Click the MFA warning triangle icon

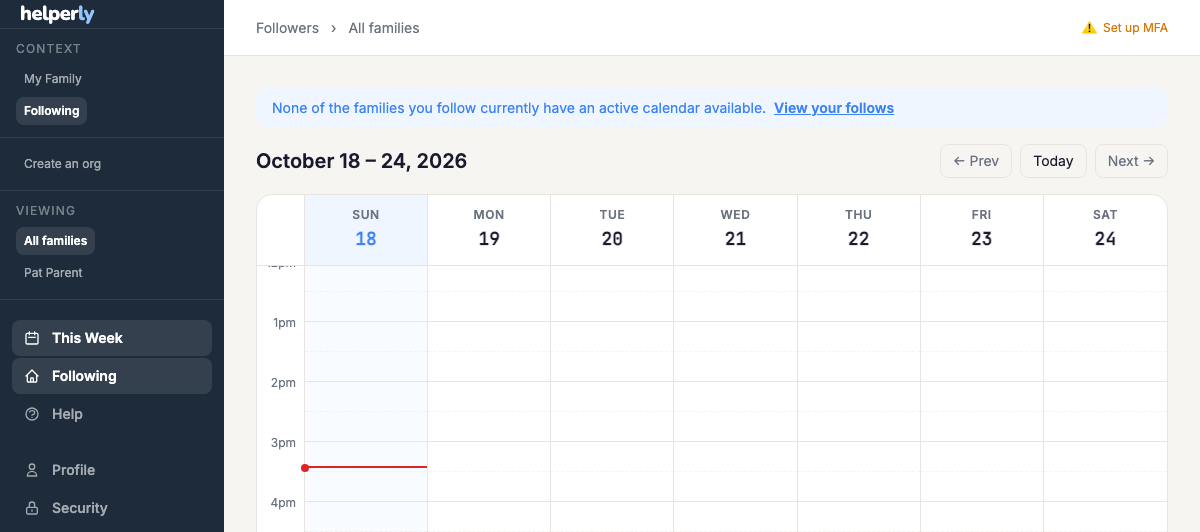pos(1089,28)
